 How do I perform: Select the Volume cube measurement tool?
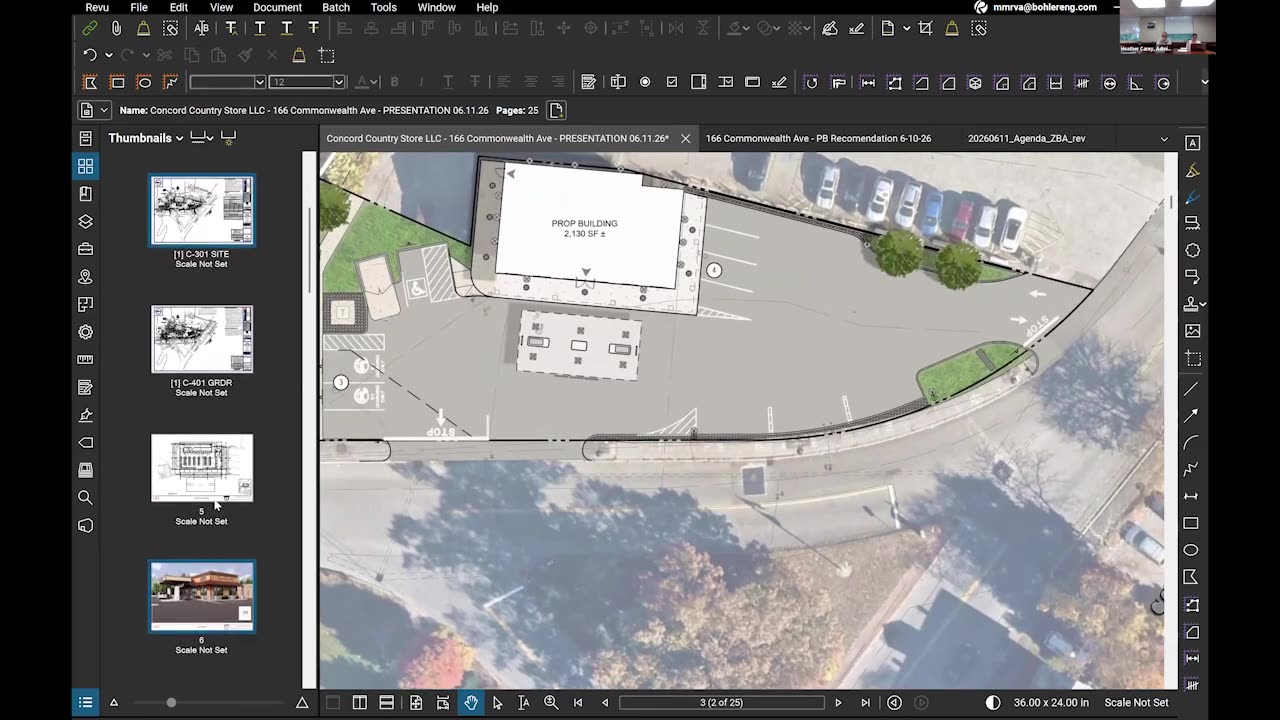click(975, 82)
